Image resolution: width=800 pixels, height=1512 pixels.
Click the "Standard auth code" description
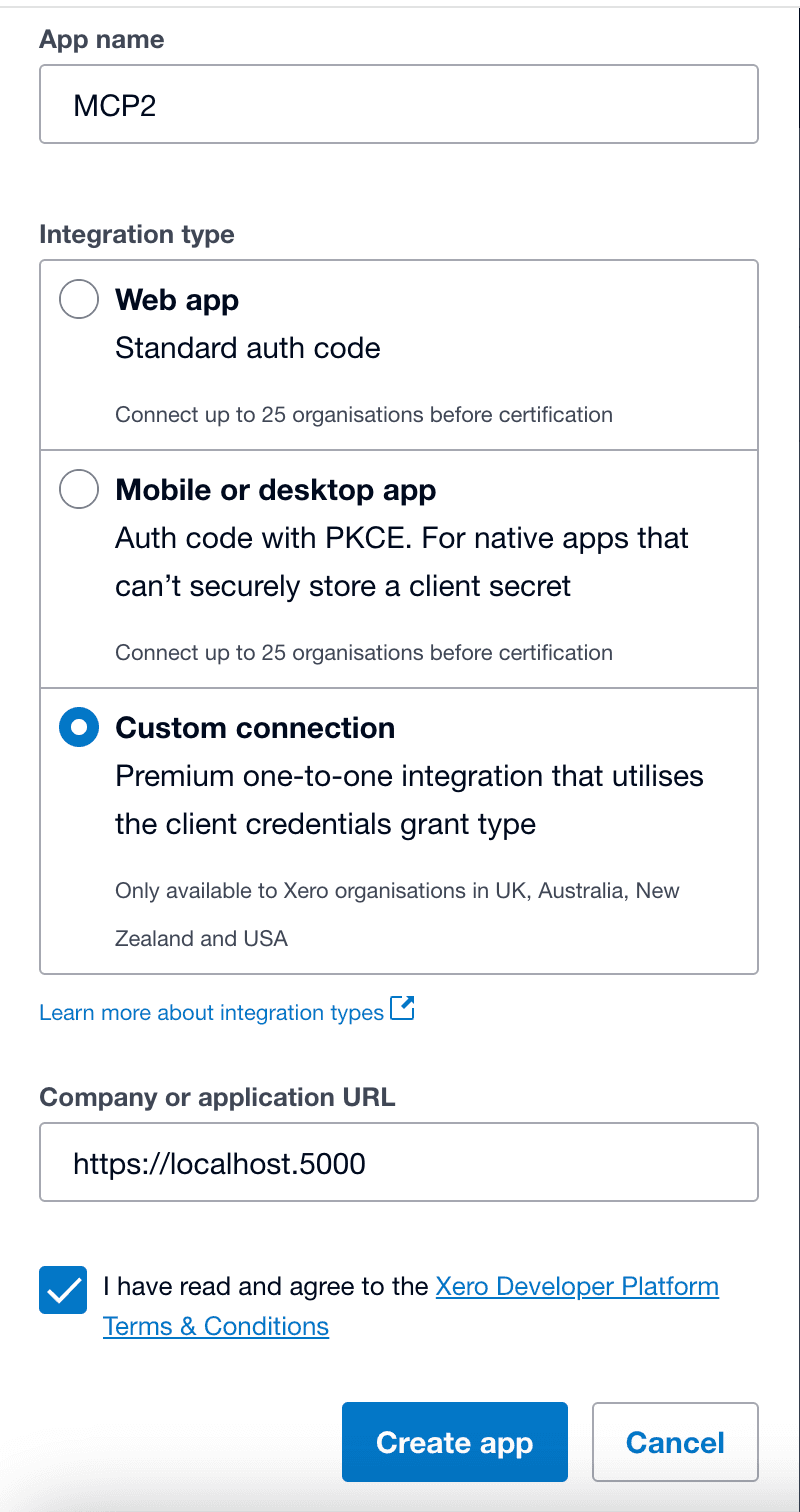pyautogui.click(x=248, y=348)
